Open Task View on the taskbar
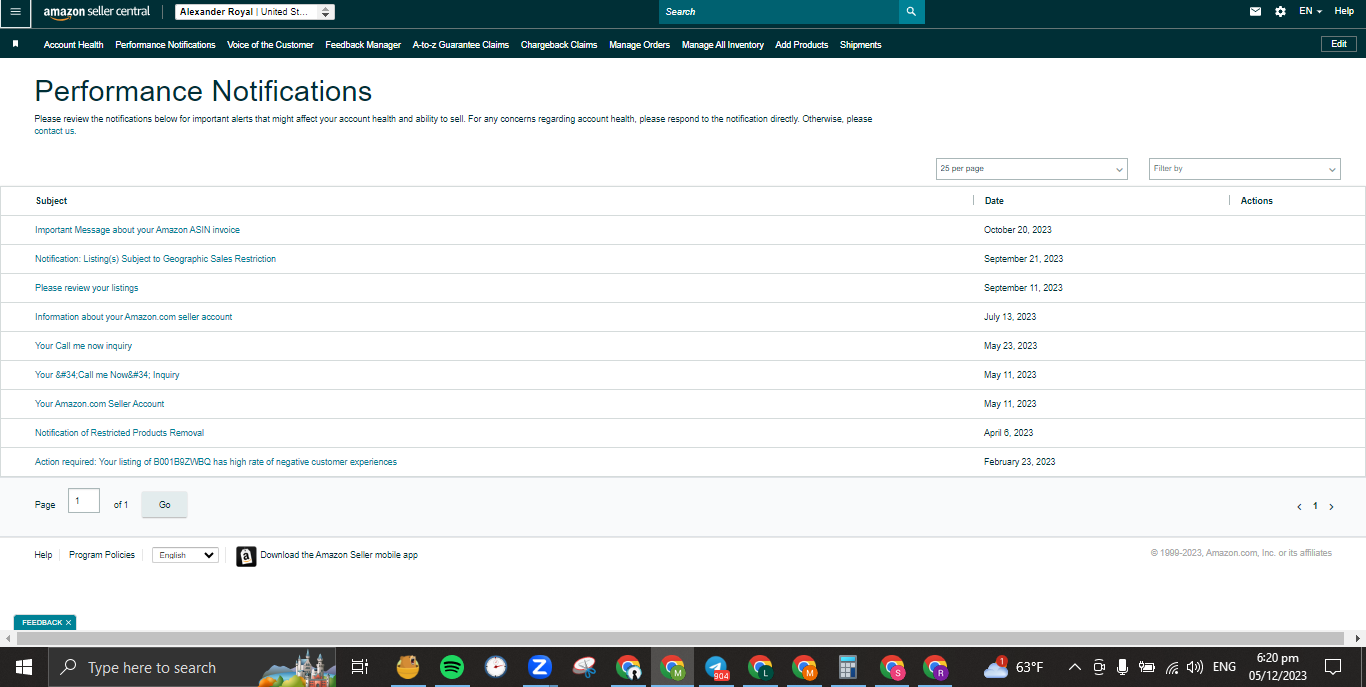The image size is (1366, 687). [x=360, y=667]
